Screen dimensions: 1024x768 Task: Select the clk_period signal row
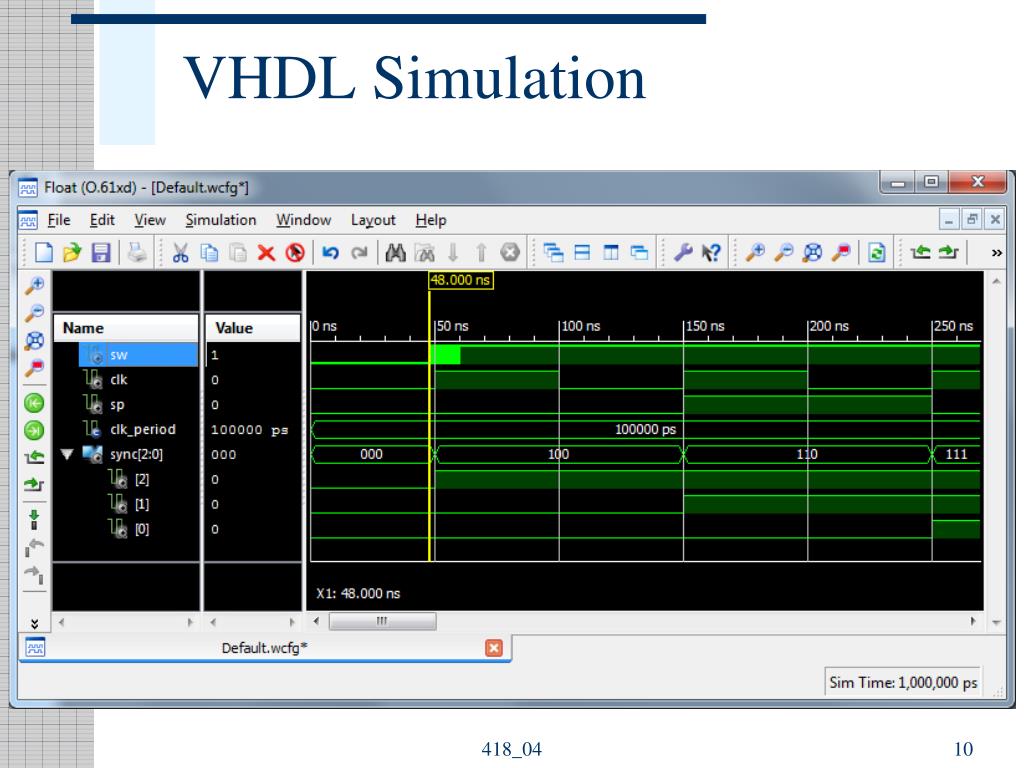pyautogui.click(x=126, y=429)
